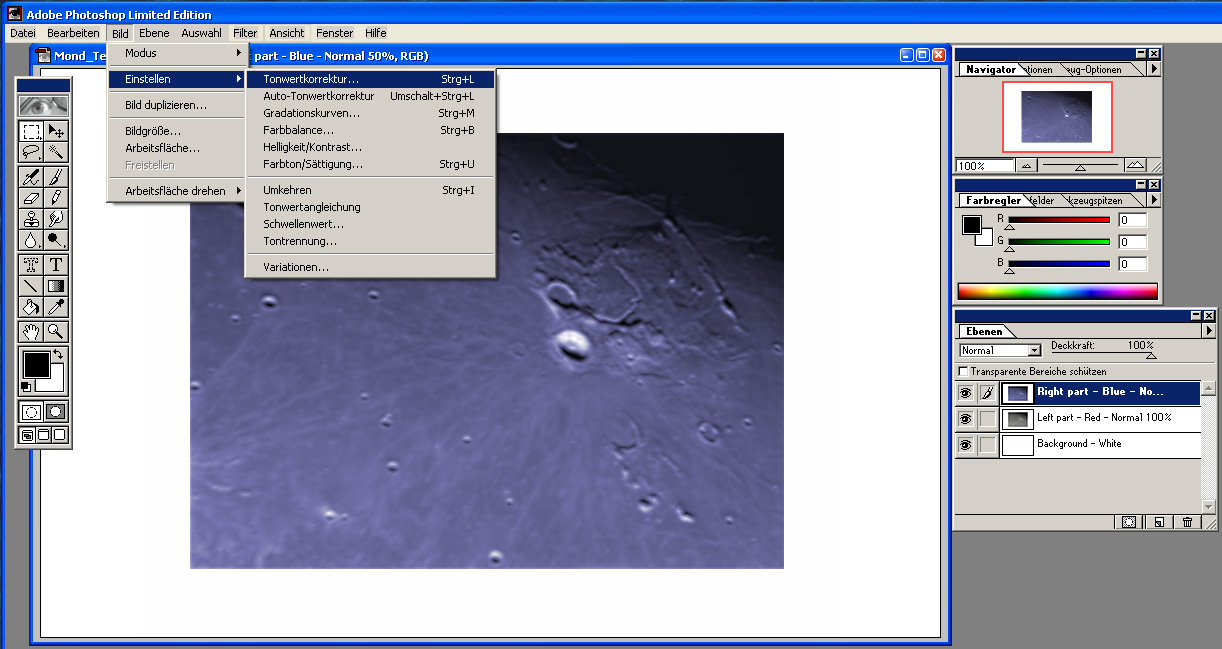The image size is (1222, 649).
Task: Click the Deckkraft opacity slider
Action: [x=1150, y=354]
